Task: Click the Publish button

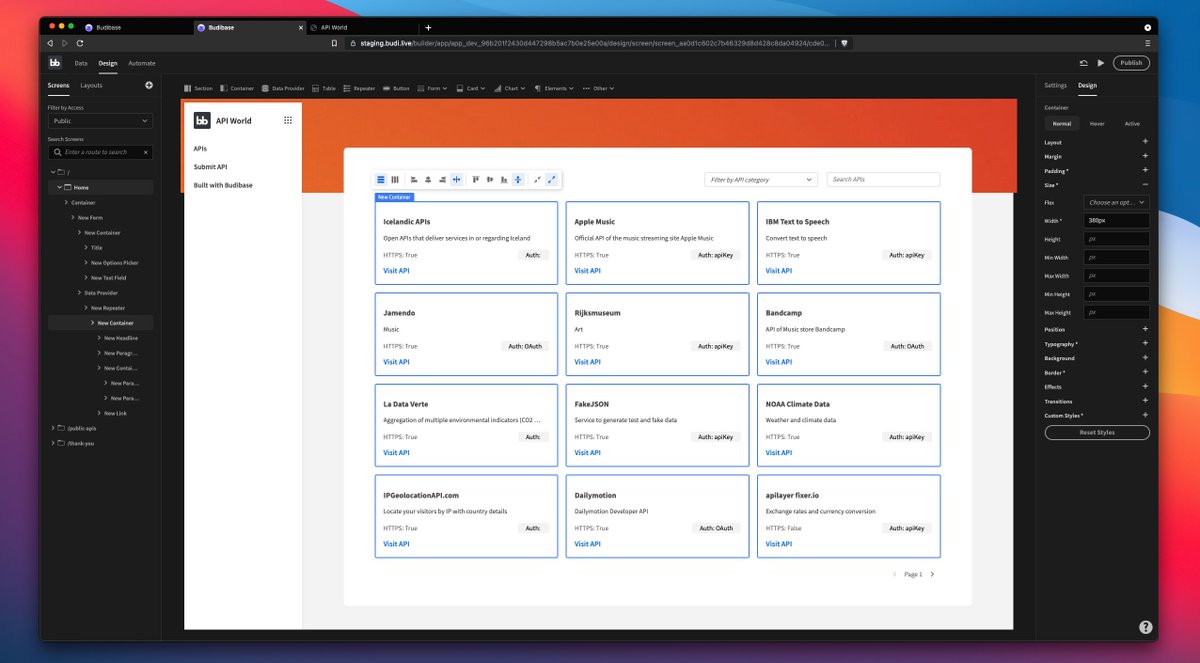Action: tap(1131, 63)
